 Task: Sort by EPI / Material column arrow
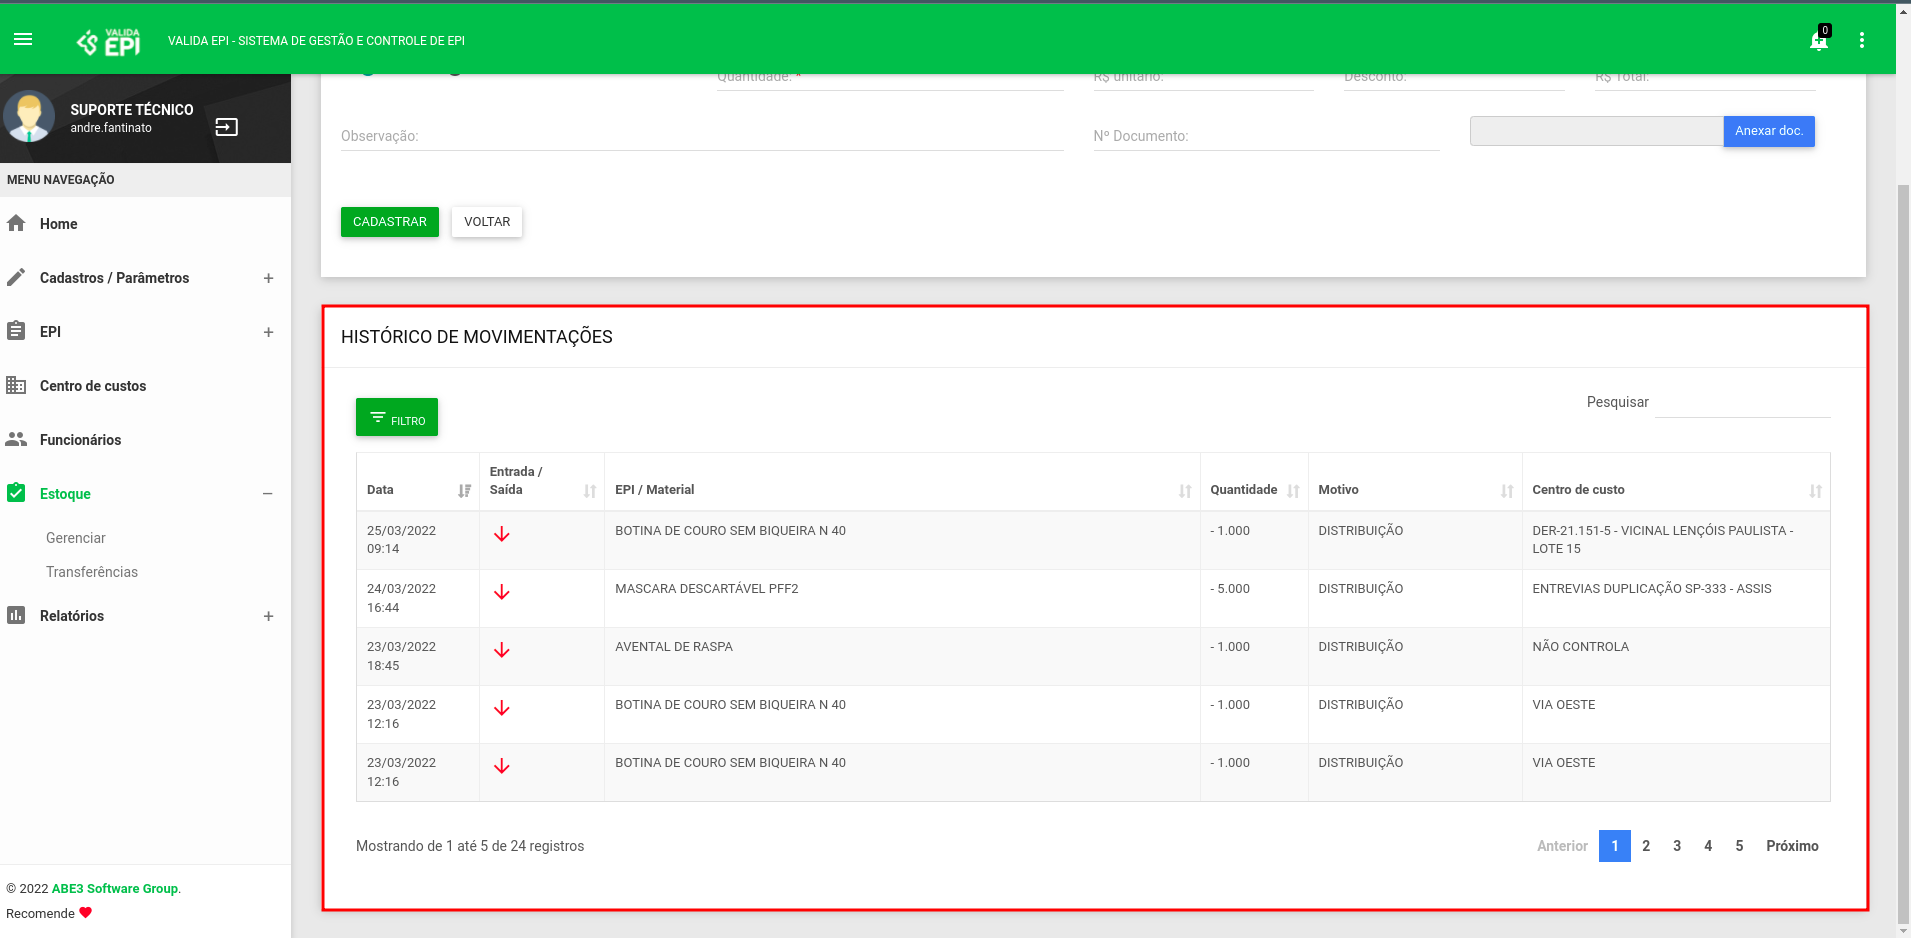tap(1185, 491)
